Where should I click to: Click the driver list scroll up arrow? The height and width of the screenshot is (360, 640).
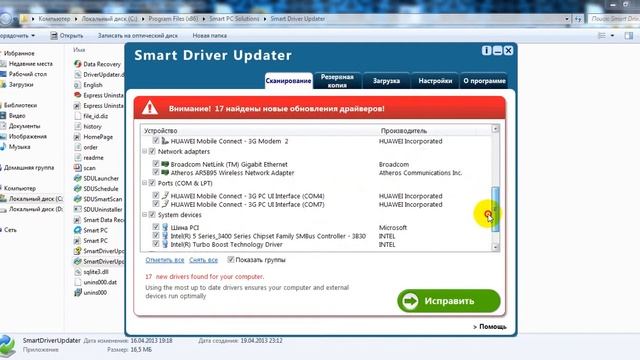[x=495, y=129]
